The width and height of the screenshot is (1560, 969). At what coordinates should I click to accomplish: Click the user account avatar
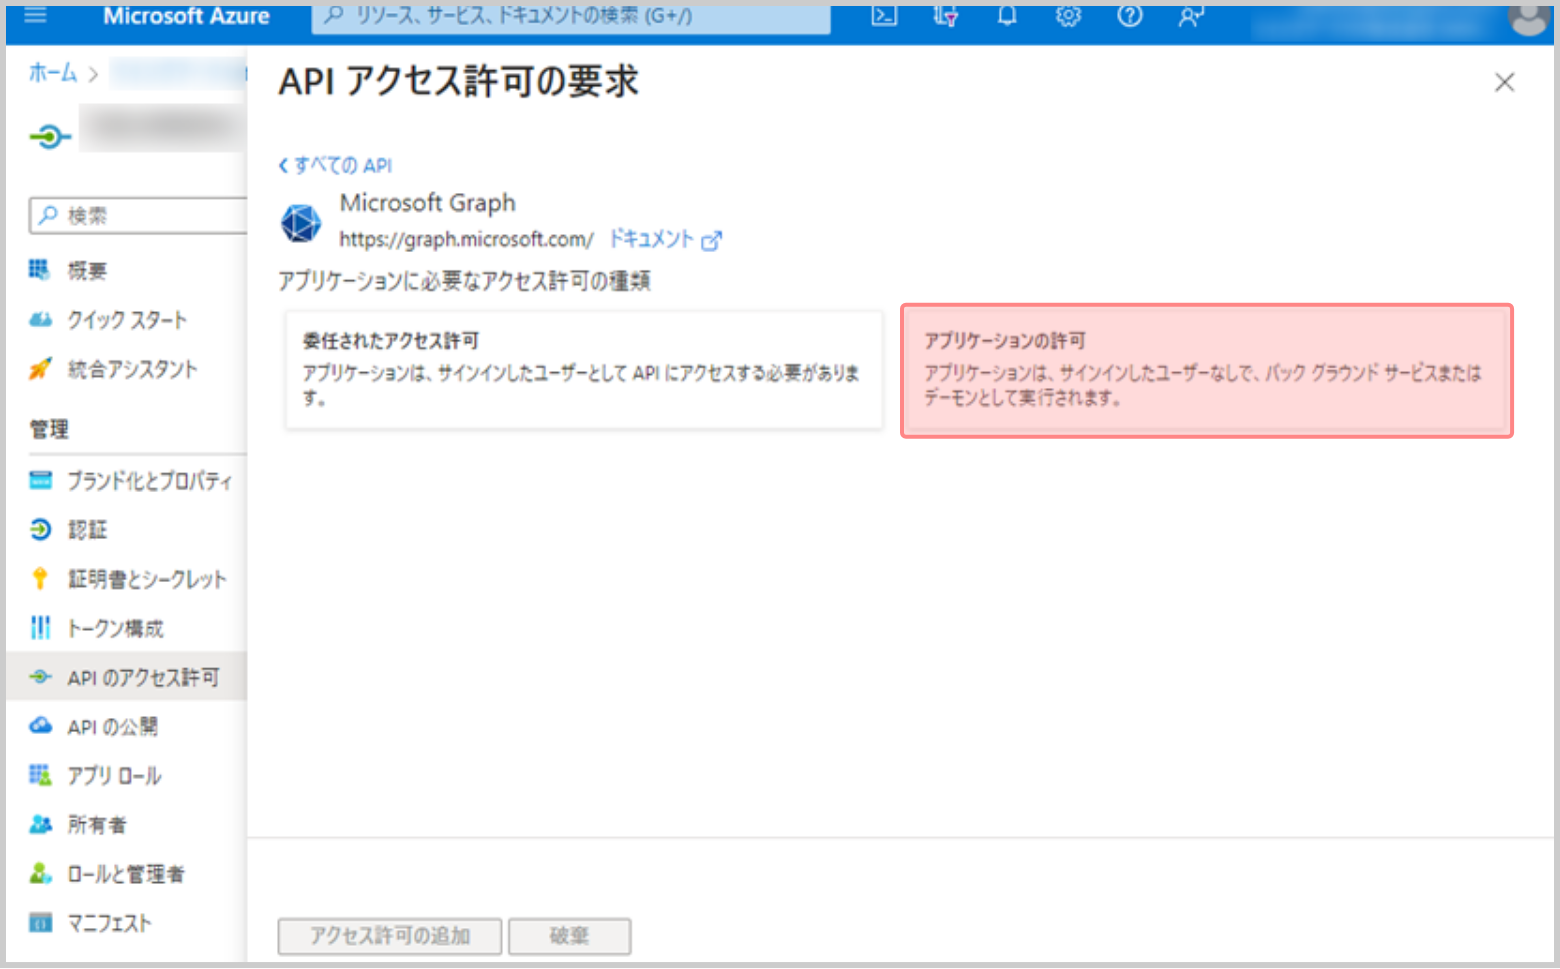pos(1527,18)
